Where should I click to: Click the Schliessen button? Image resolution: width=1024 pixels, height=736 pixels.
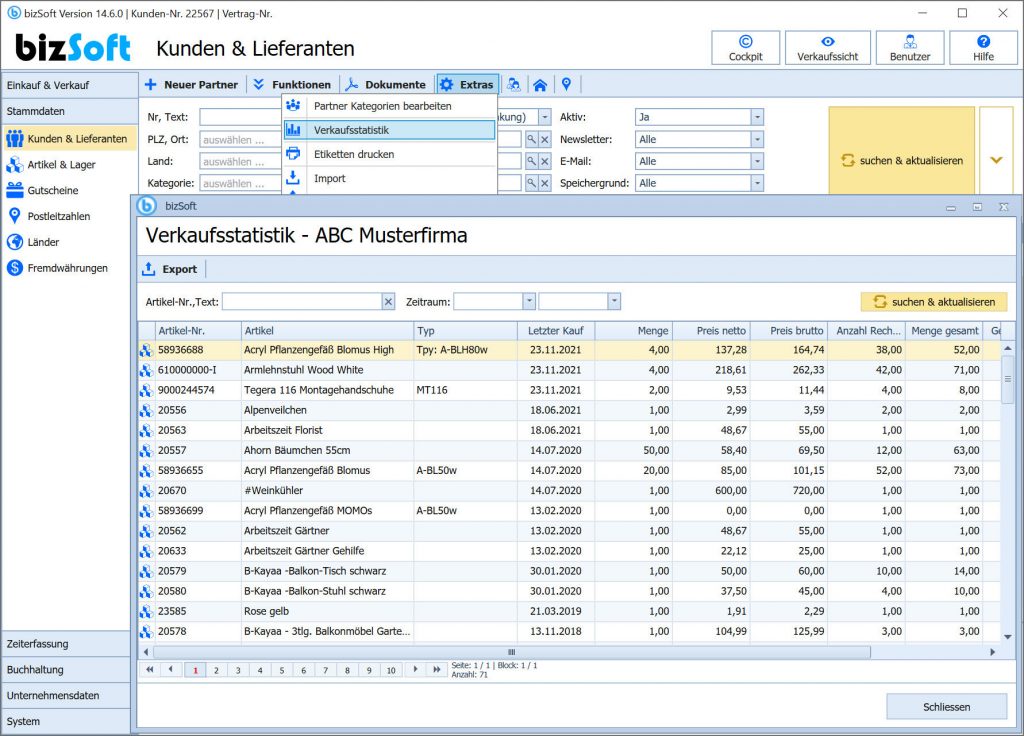pos(946,707)
